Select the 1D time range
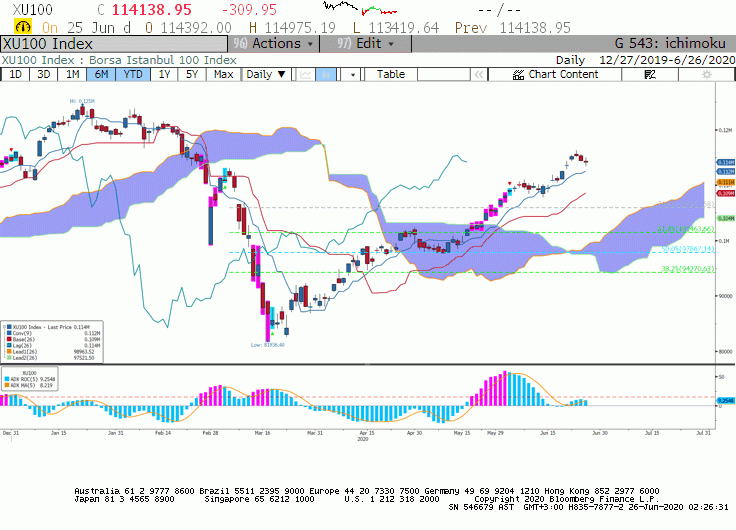This screenshot has width=736, height=530. click(15, 75)
